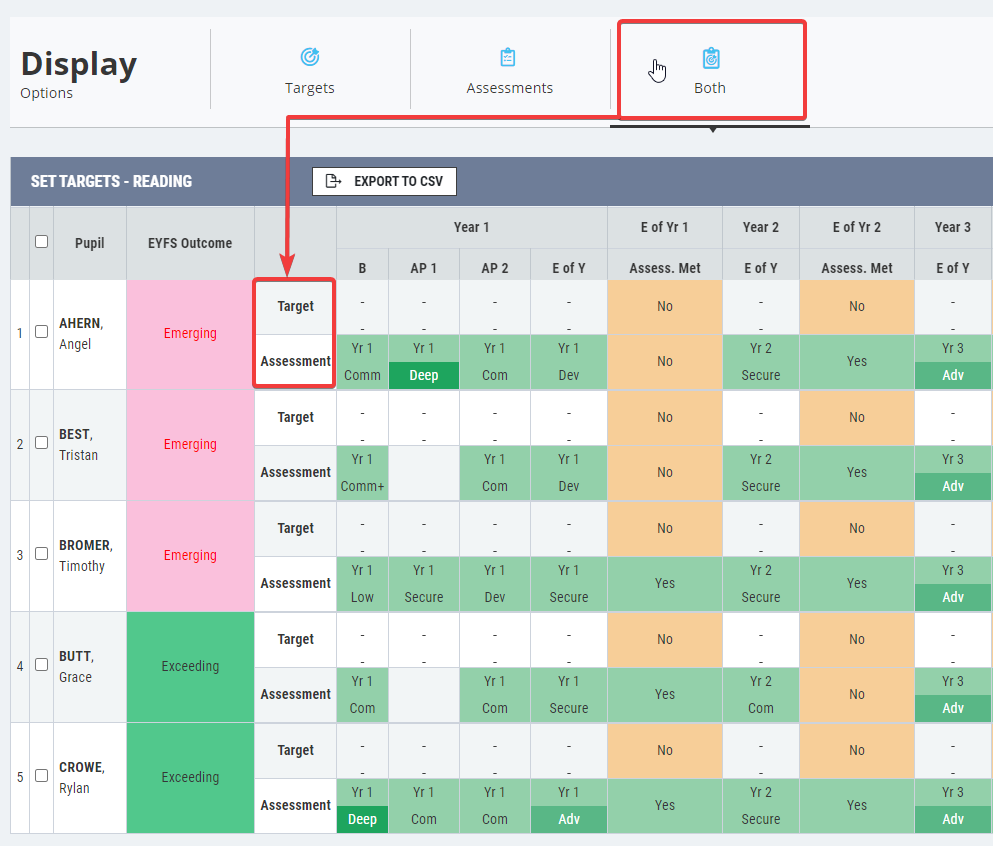This screenshot has height=846, width=993.
Task: Click Exceeding EYFS outcome for BUTT, Grace
Action: (x=190, y=666)
